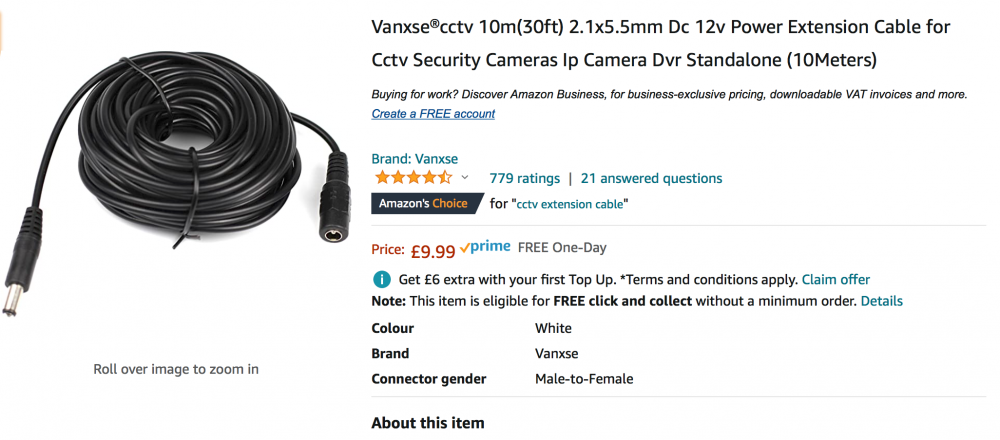
Task: Click the Male-to-Female connector gender value
Action: (x=584, y=379)
